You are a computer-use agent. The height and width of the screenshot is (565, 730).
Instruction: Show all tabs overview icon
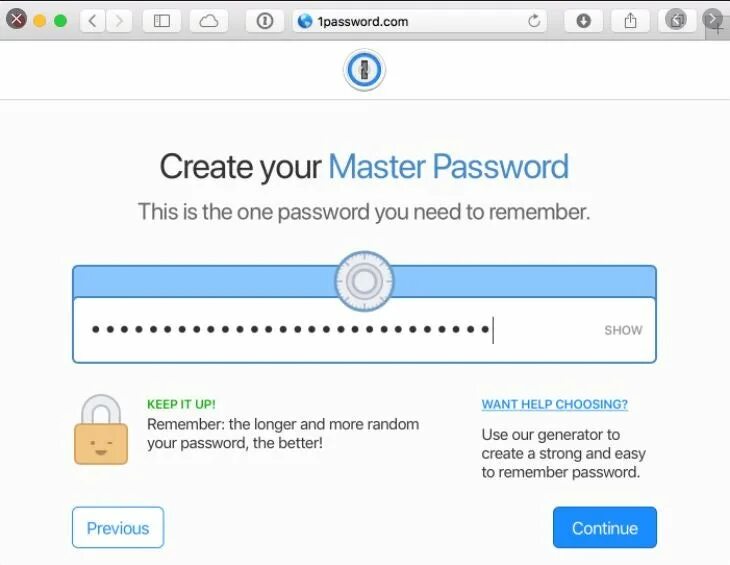point(676,20)
